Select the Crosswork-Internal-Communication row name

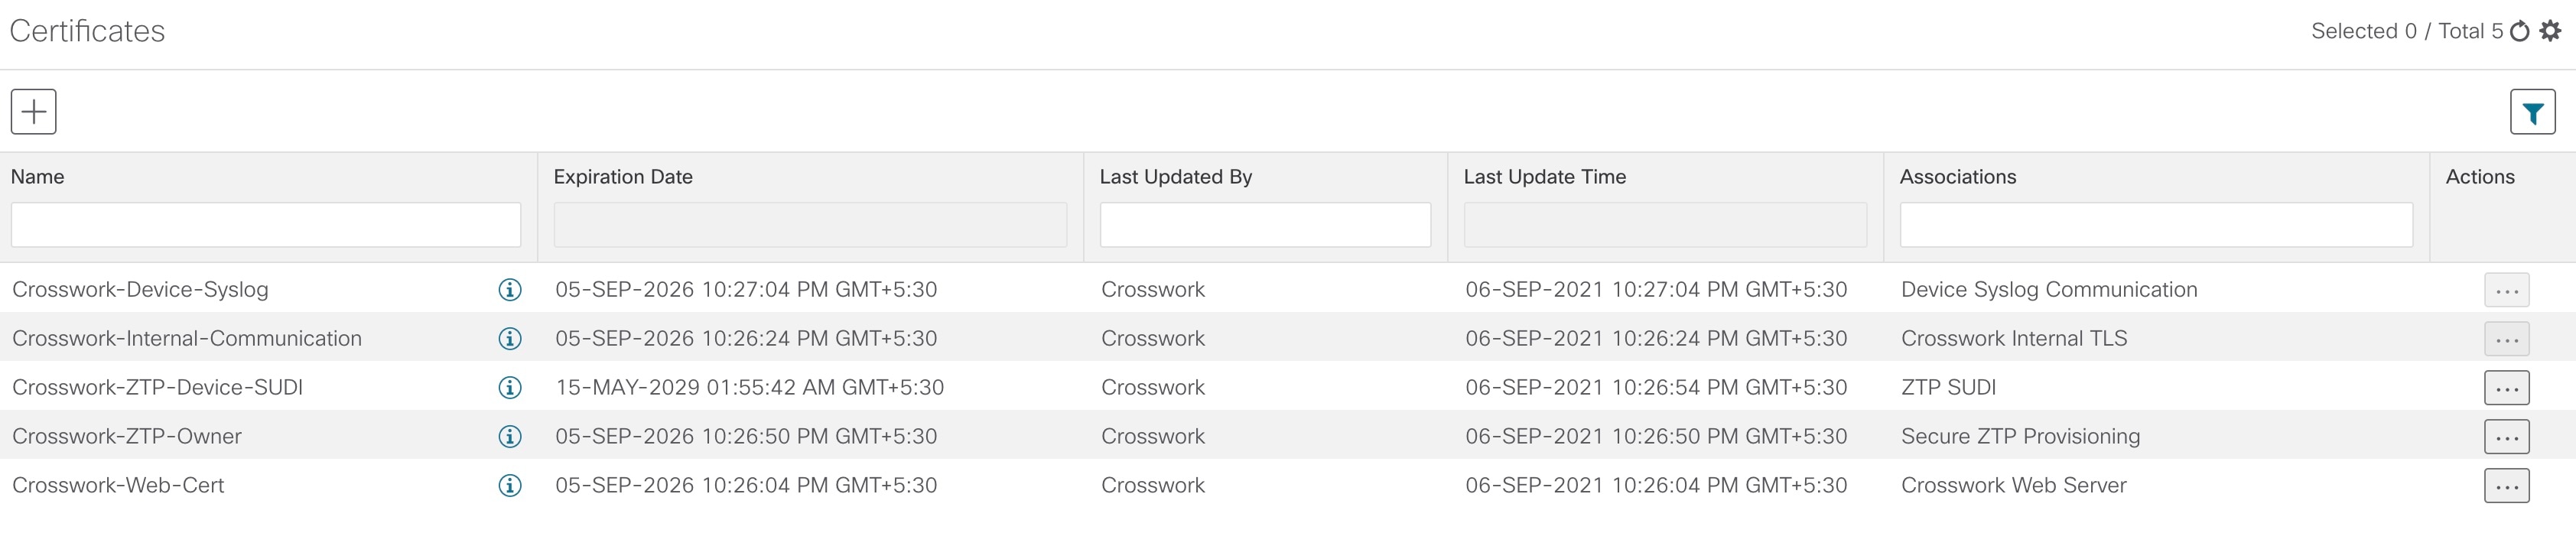[x=187, y=339]
